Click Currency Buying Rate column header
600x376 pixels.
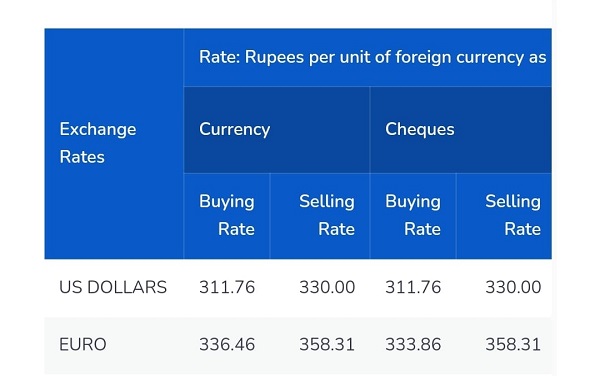click(x=227, y=216)
